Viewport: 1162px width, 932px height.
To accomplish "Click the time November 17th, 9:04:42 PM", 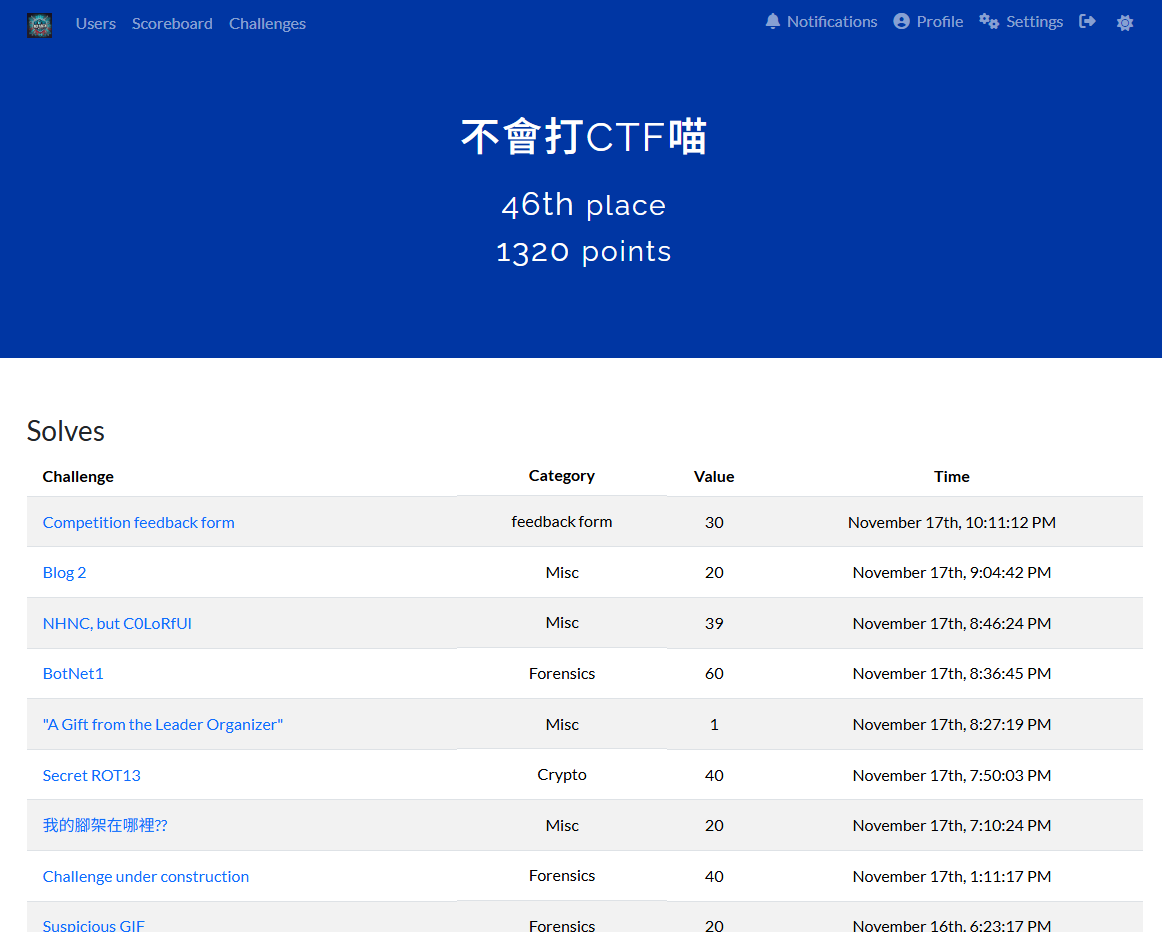I will pos(952,573).
